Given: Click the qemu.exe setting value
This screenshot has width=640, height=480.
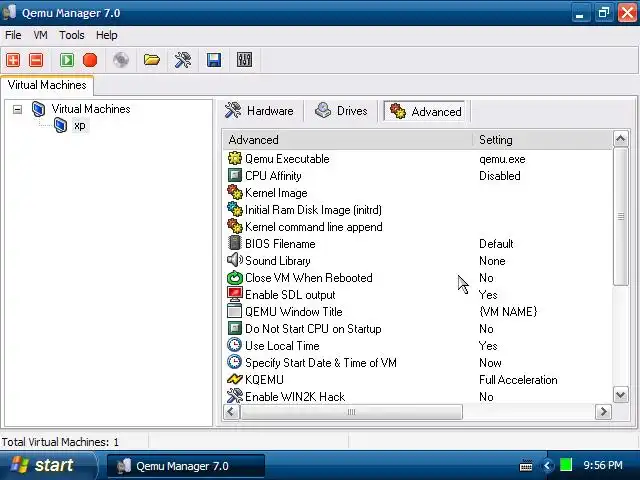Looking at the screenshot, I should (502, 159).
